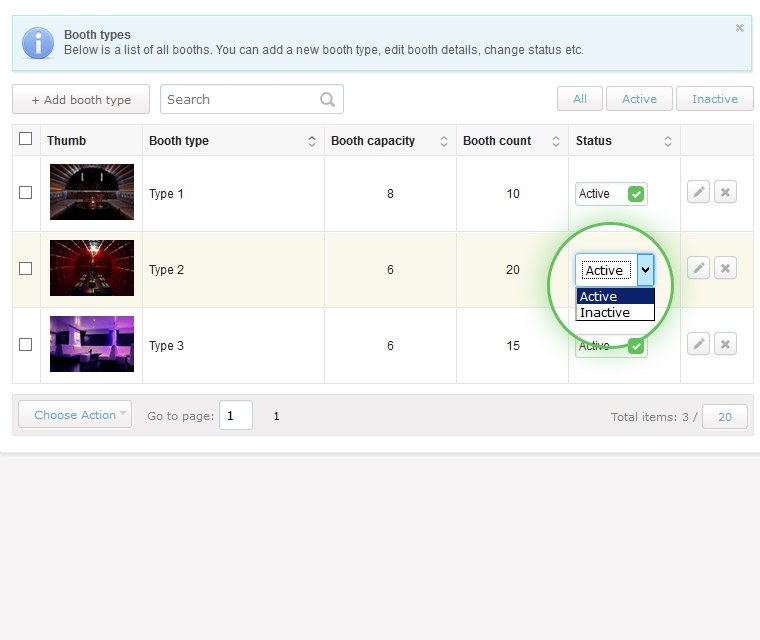This screenshot has width=760, height=640.
Task: Click Type 2 booth count value 20
Action: click(x=513, y=270)
